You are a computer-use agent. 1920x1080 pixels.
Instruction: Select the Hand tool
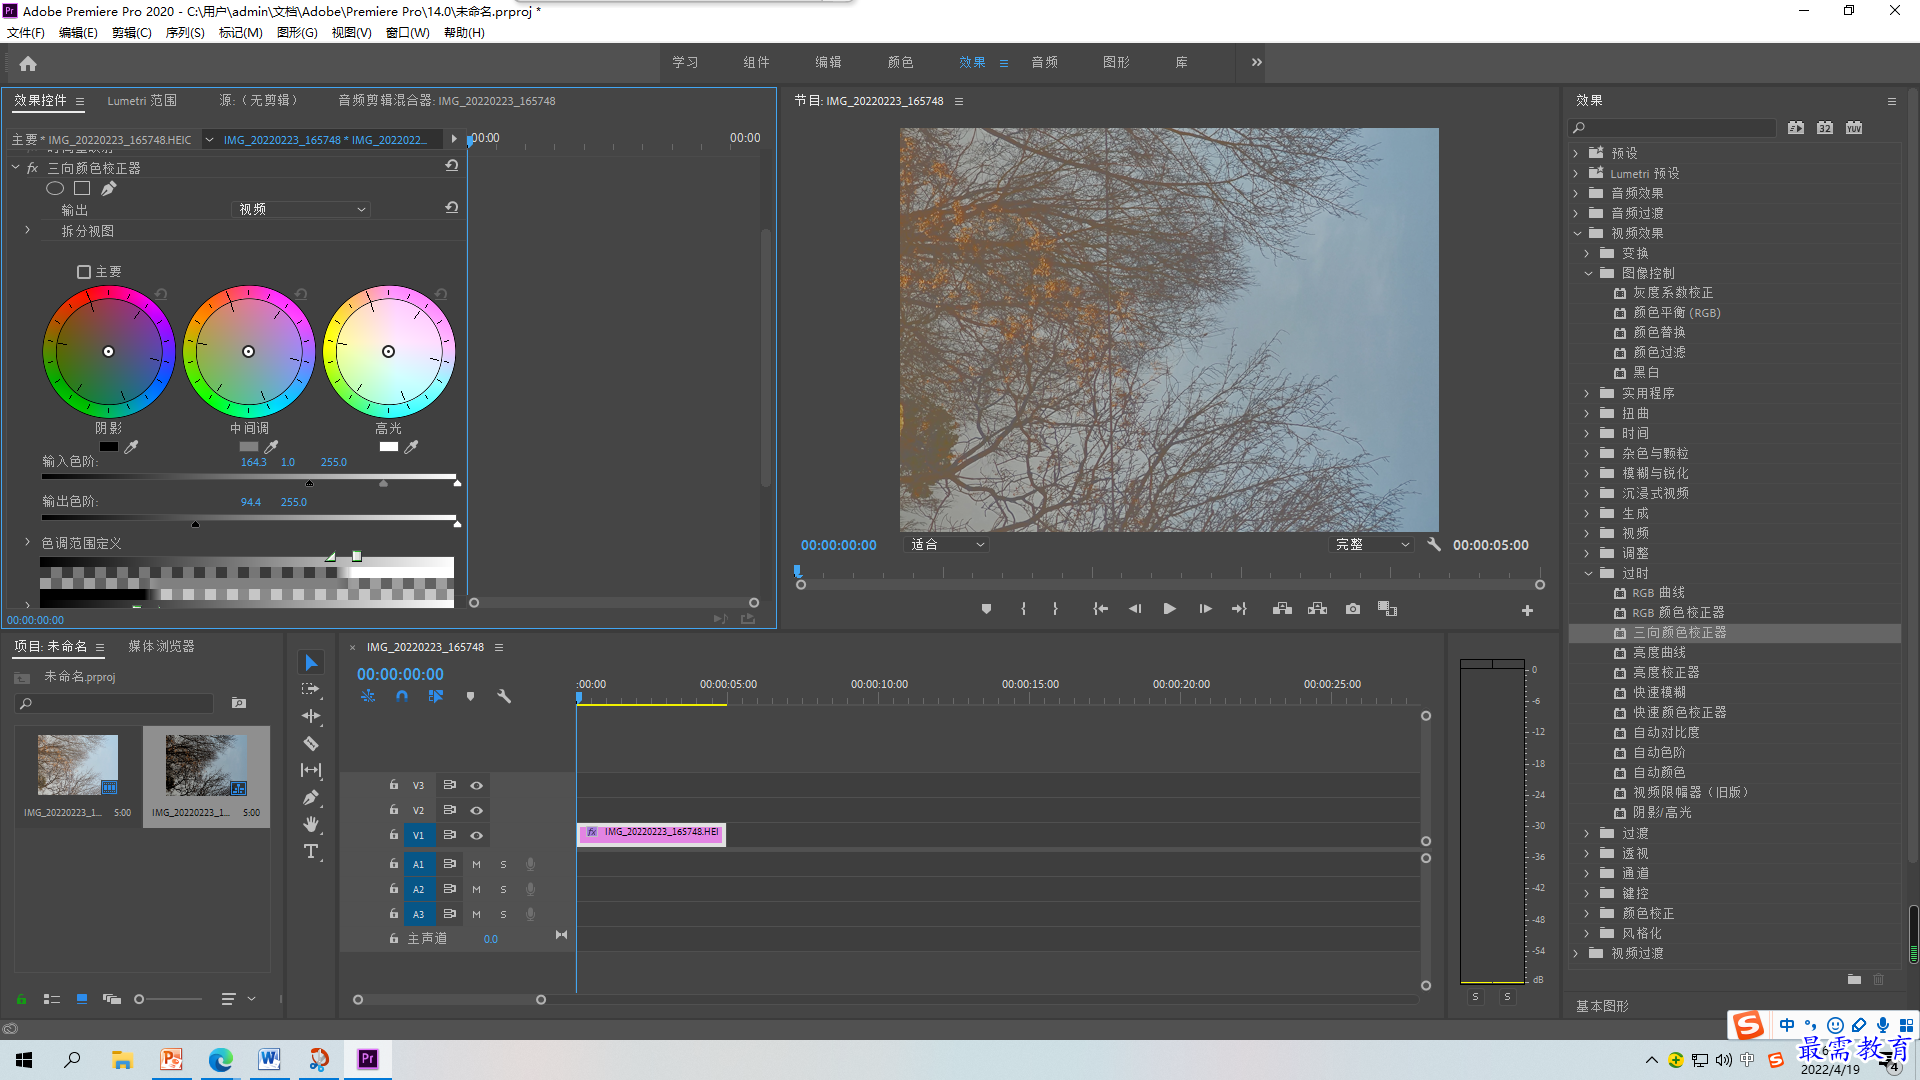[x=311, y=824]
